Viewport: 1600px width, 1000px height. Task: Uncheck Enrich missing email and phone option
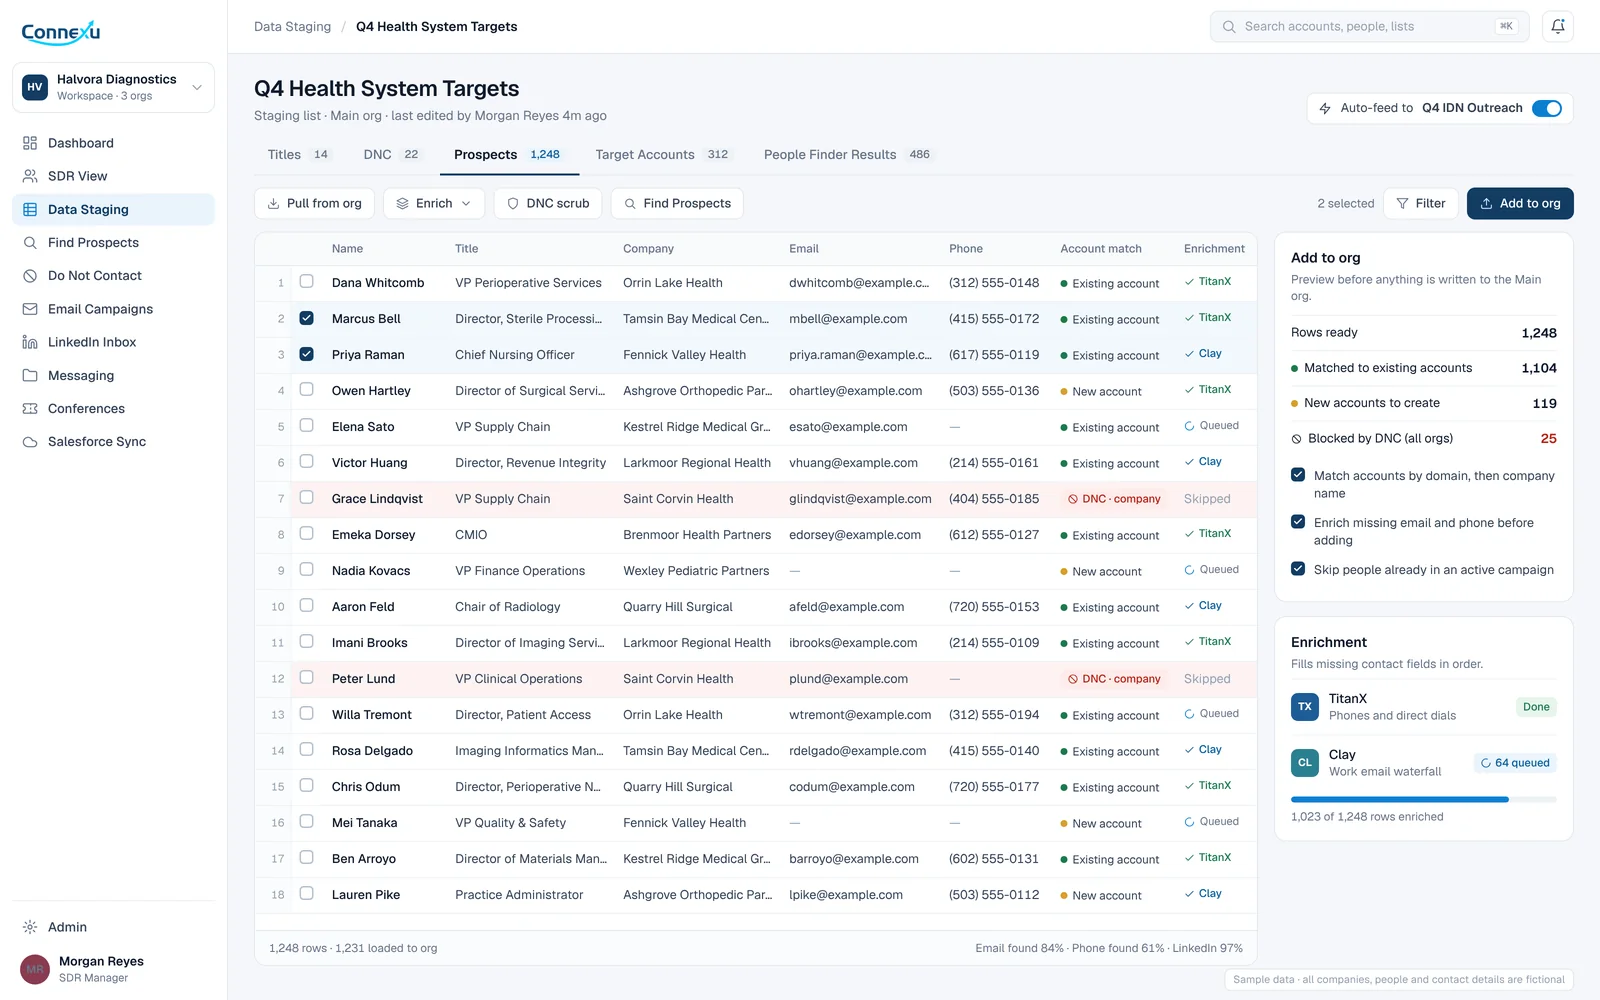(x=1298, y=522)
